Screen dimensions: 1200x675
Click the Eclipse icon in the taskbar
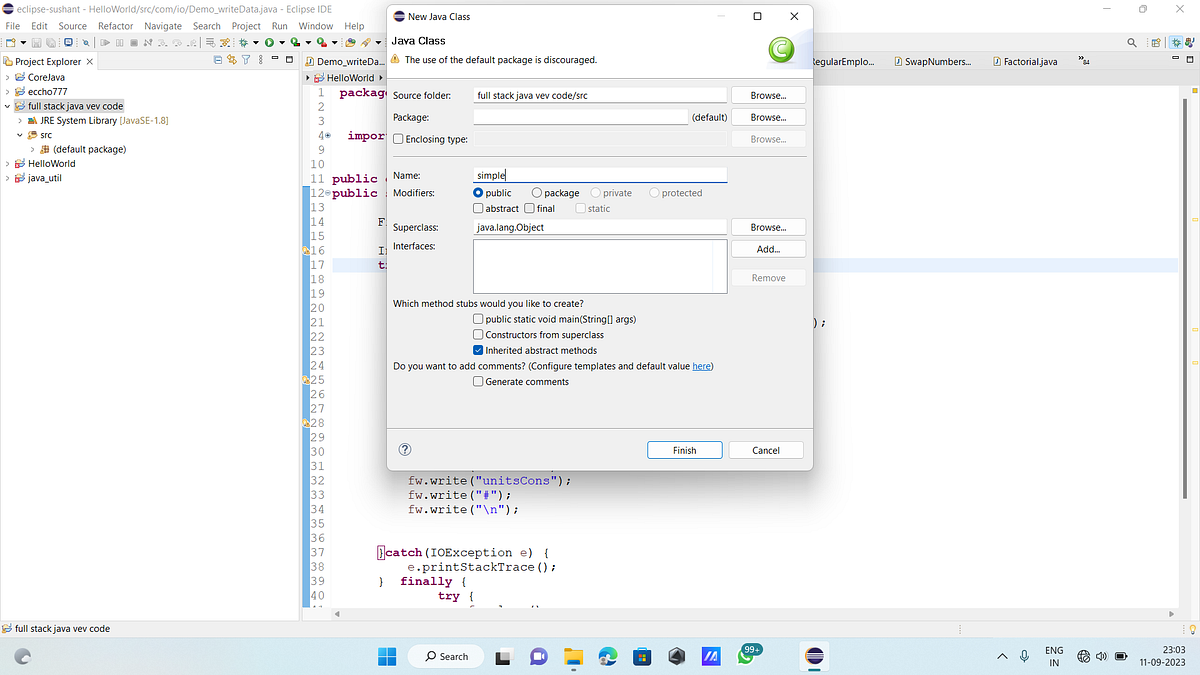pos(815,656)
